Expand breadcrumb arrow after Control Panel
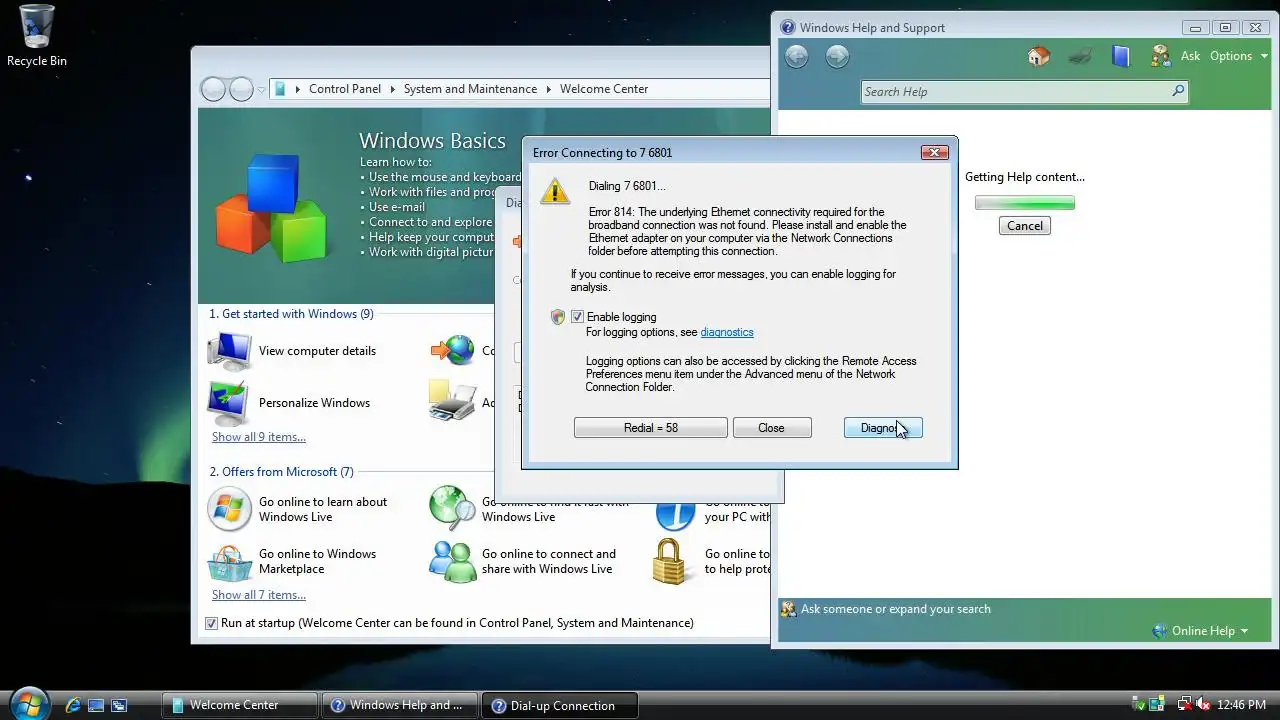Viewport: 1280px width, 720px height. (392, 89)
